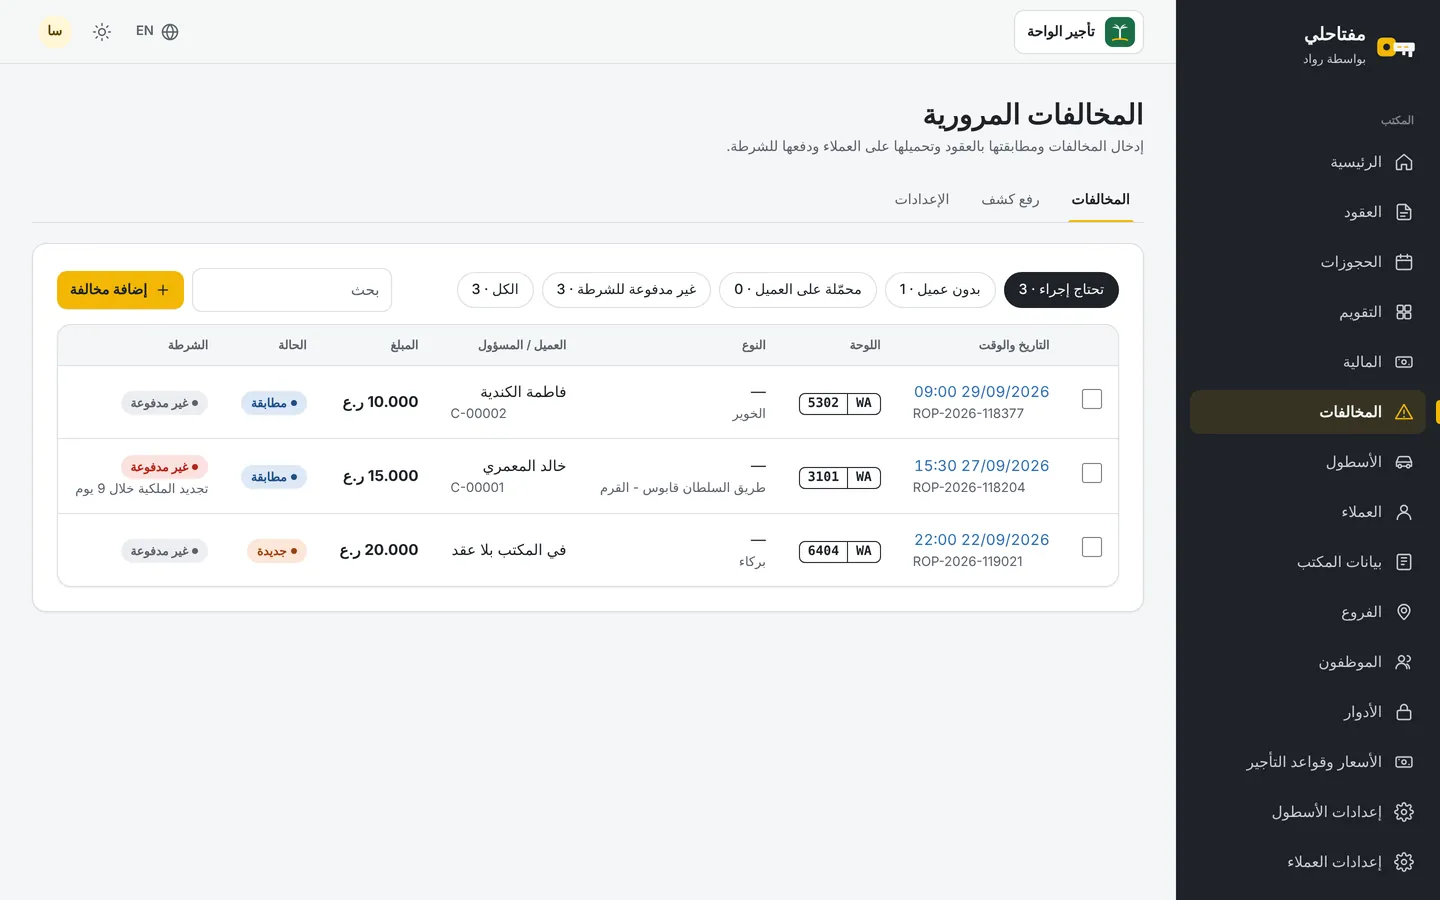
Task: Click the person icon beside العملاء
Action: [1404, 512]
